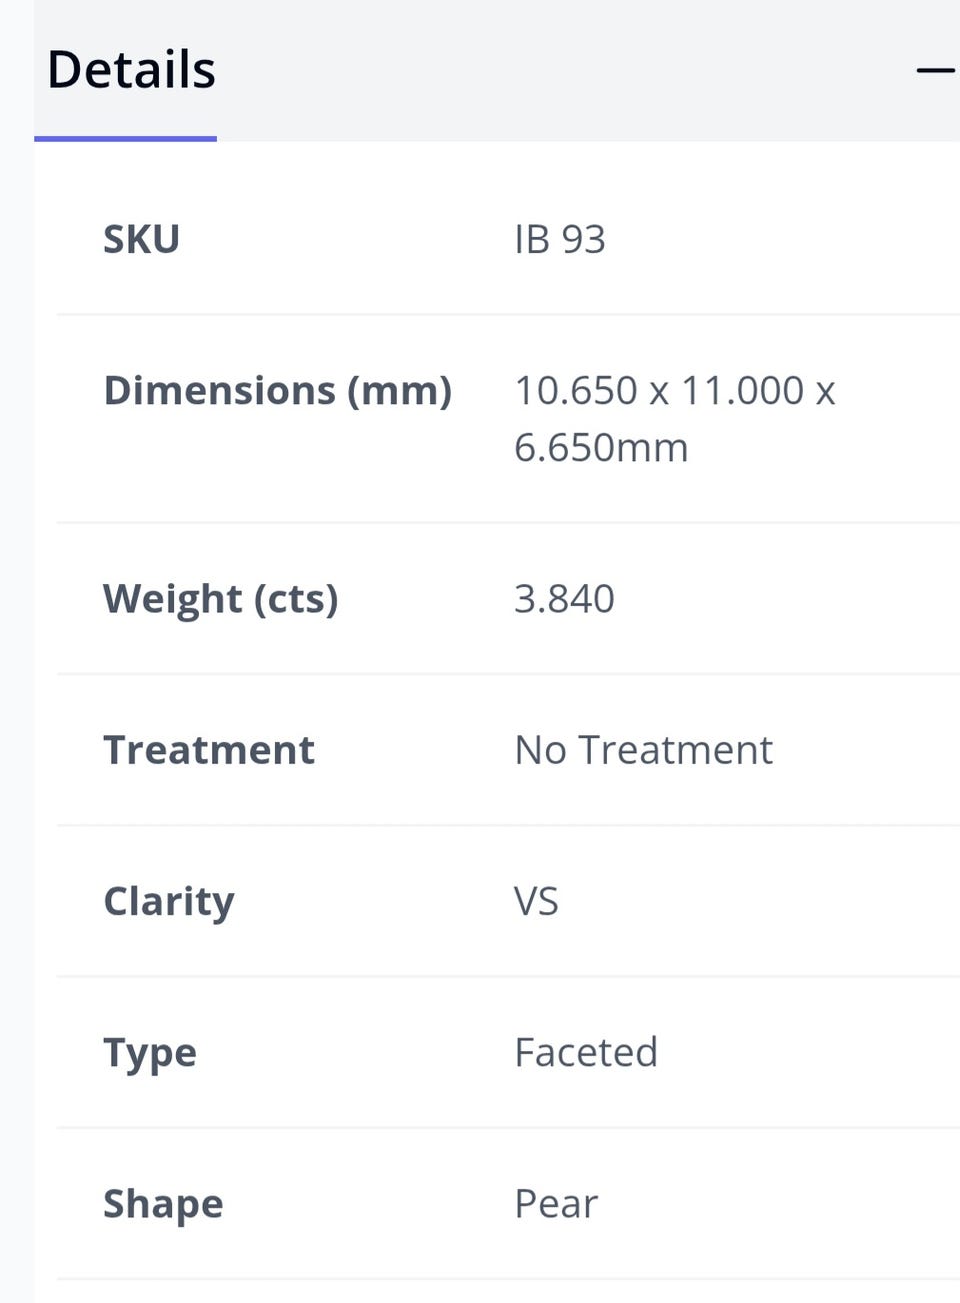The height and width of the screenshot is (1303, 960).
Task: Open the Details tab heading
Action: [131, 70]
